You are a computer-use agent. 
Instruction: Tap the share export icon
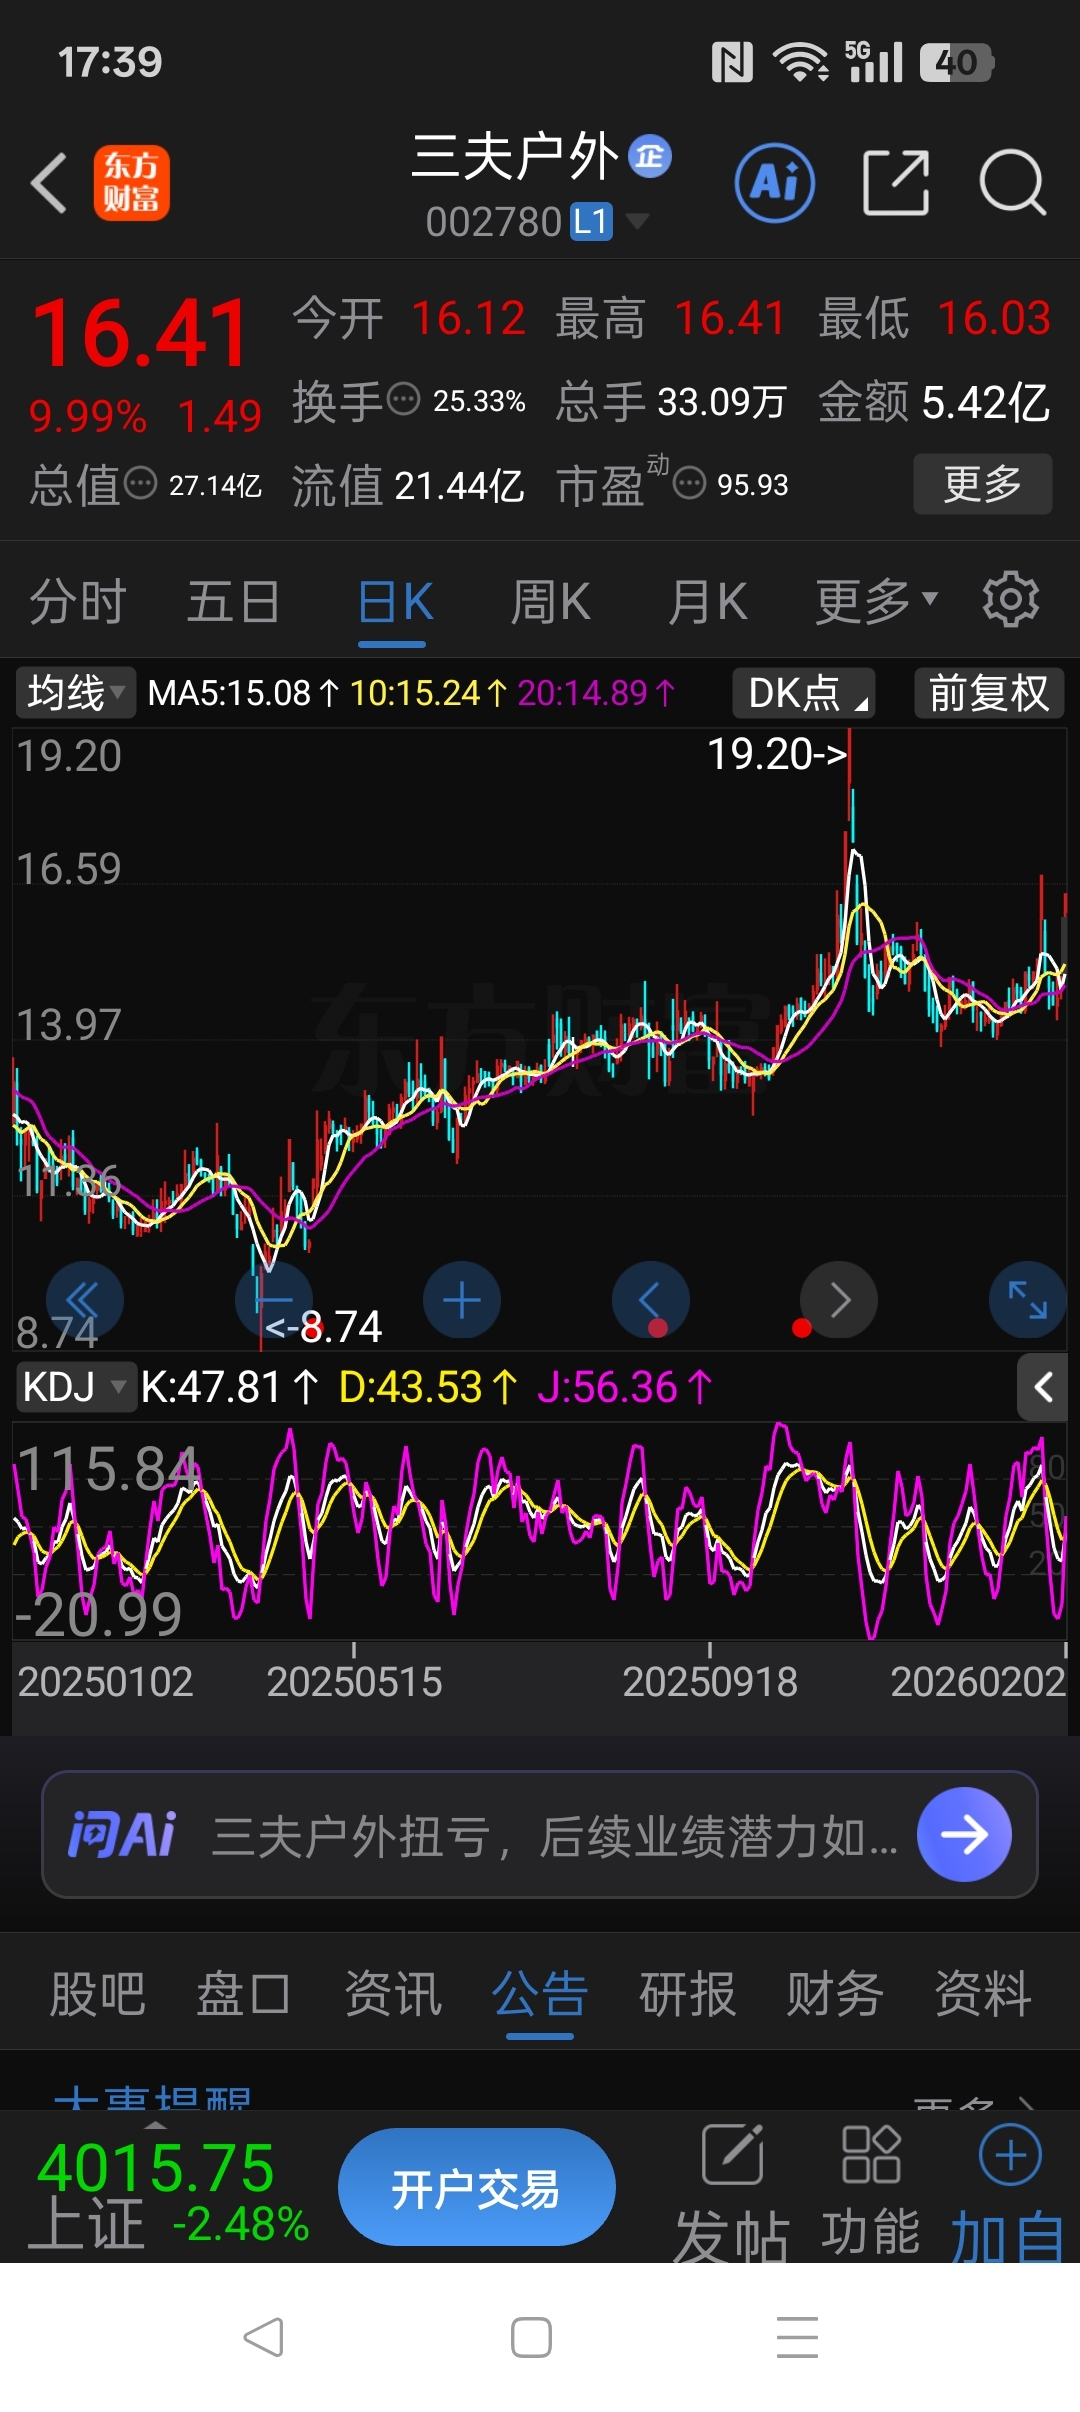coord(896,183)
